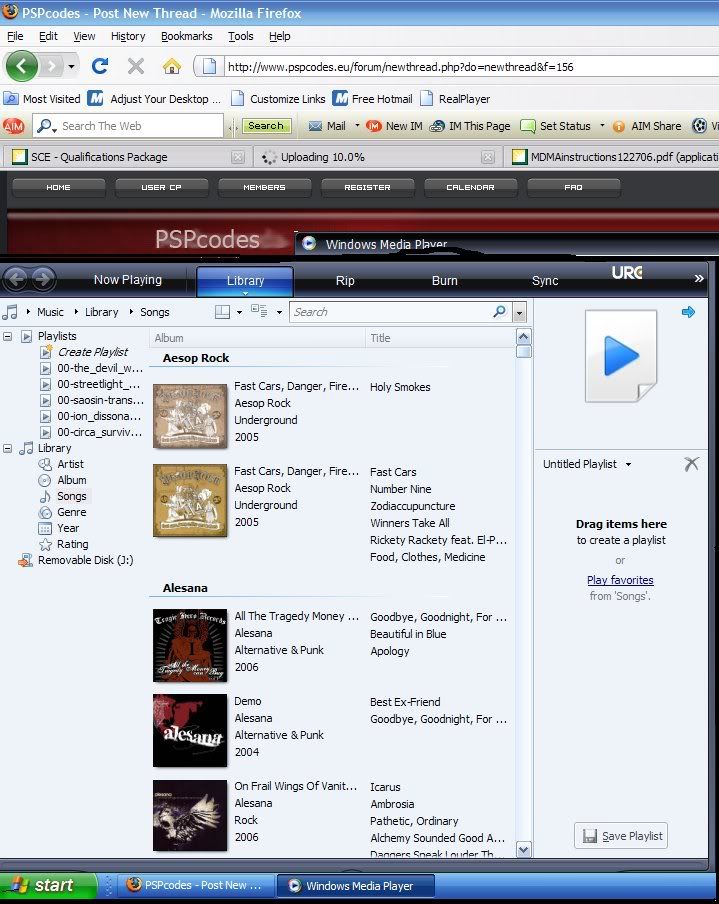719x904 pixels.
Task: Open navigation history dropdown arrow
Action: click(71, 67)
